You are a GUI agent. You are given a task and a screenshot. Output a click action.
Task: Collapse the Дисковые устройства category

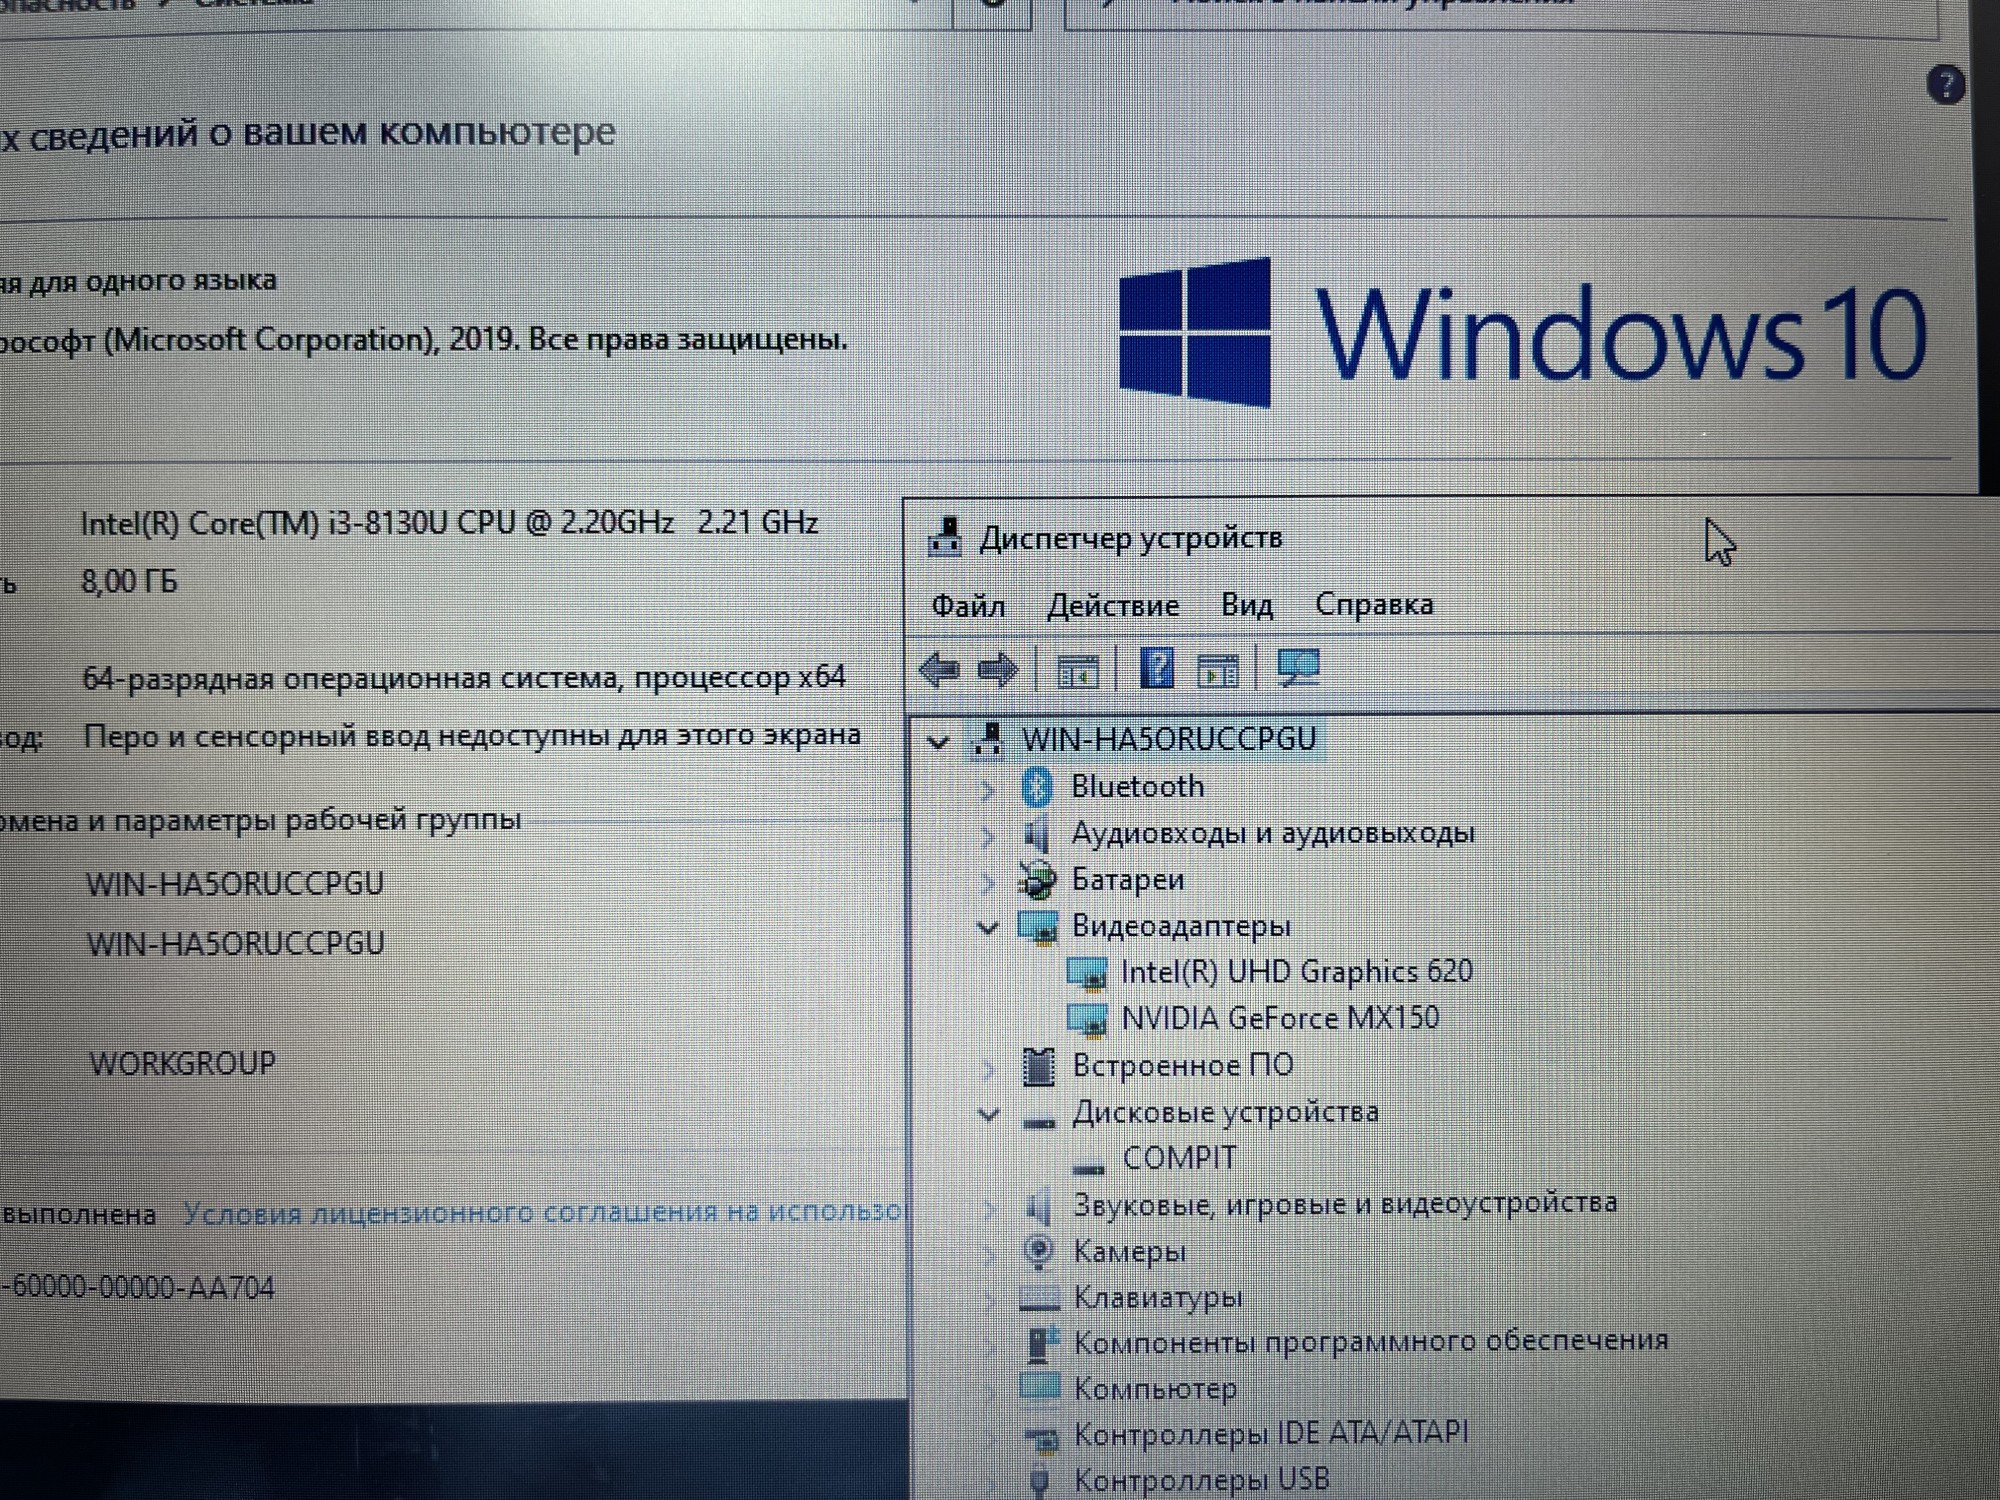pyautogui.click(x=988, y=1114)
